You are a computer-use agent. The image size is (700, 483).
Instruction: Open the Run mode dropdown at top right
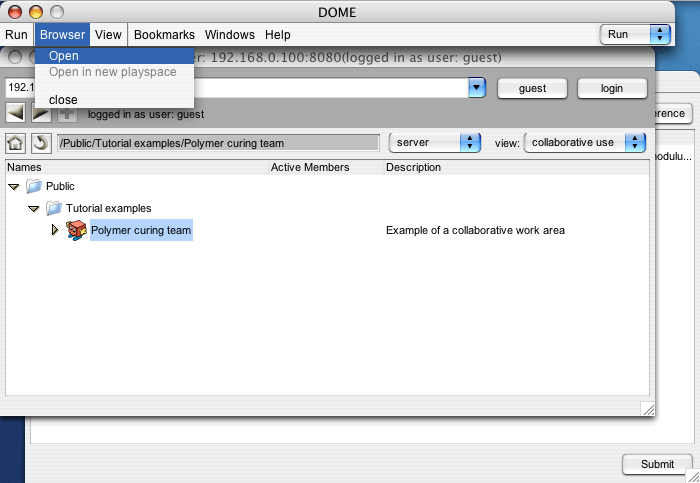635,34
